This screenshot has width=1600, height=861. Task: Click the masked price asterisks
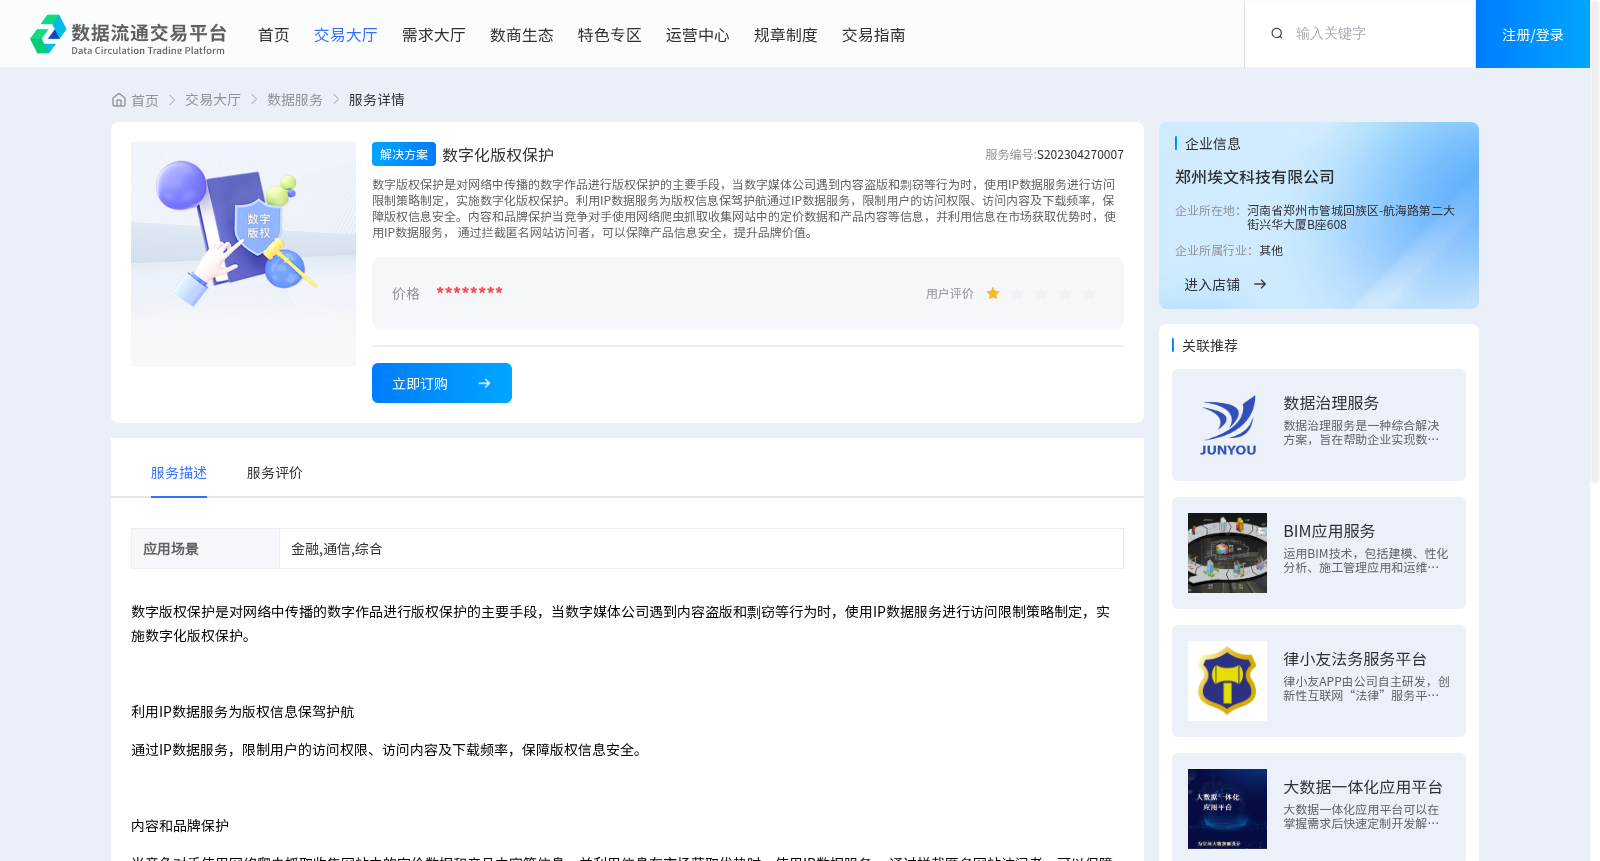(469, 292)
